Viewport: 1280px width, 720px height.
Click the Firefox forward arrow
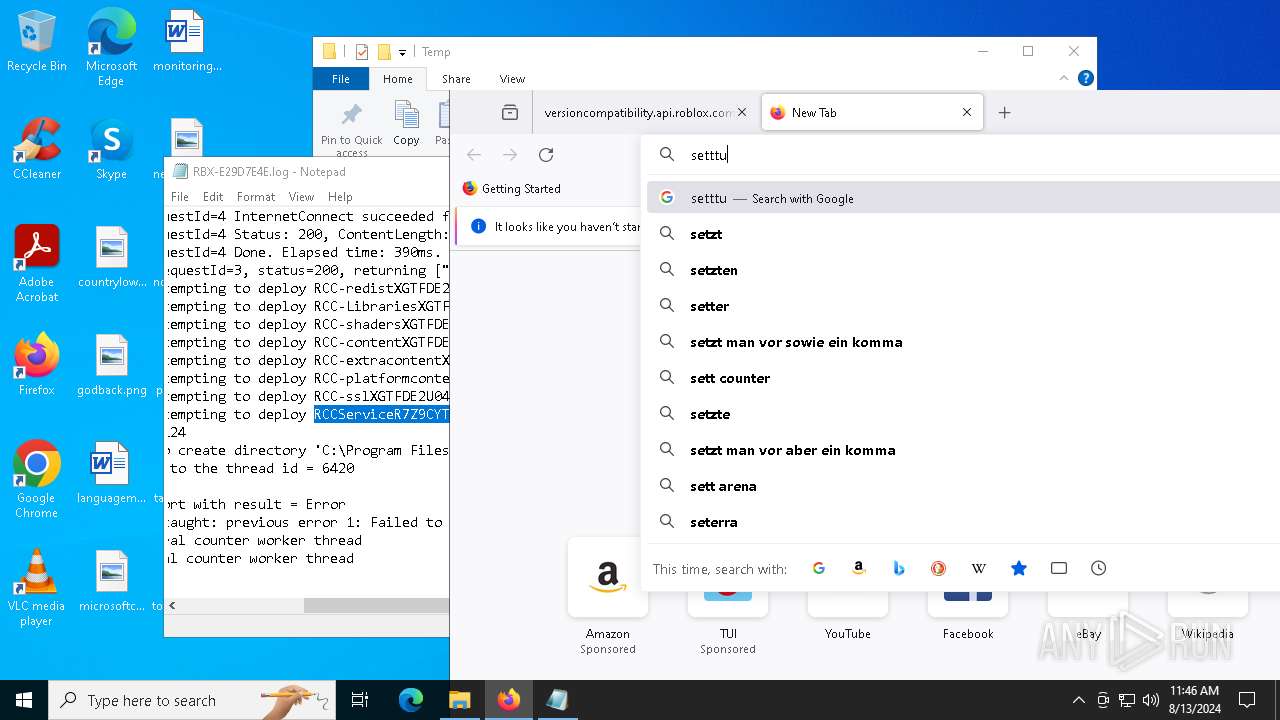510,155
